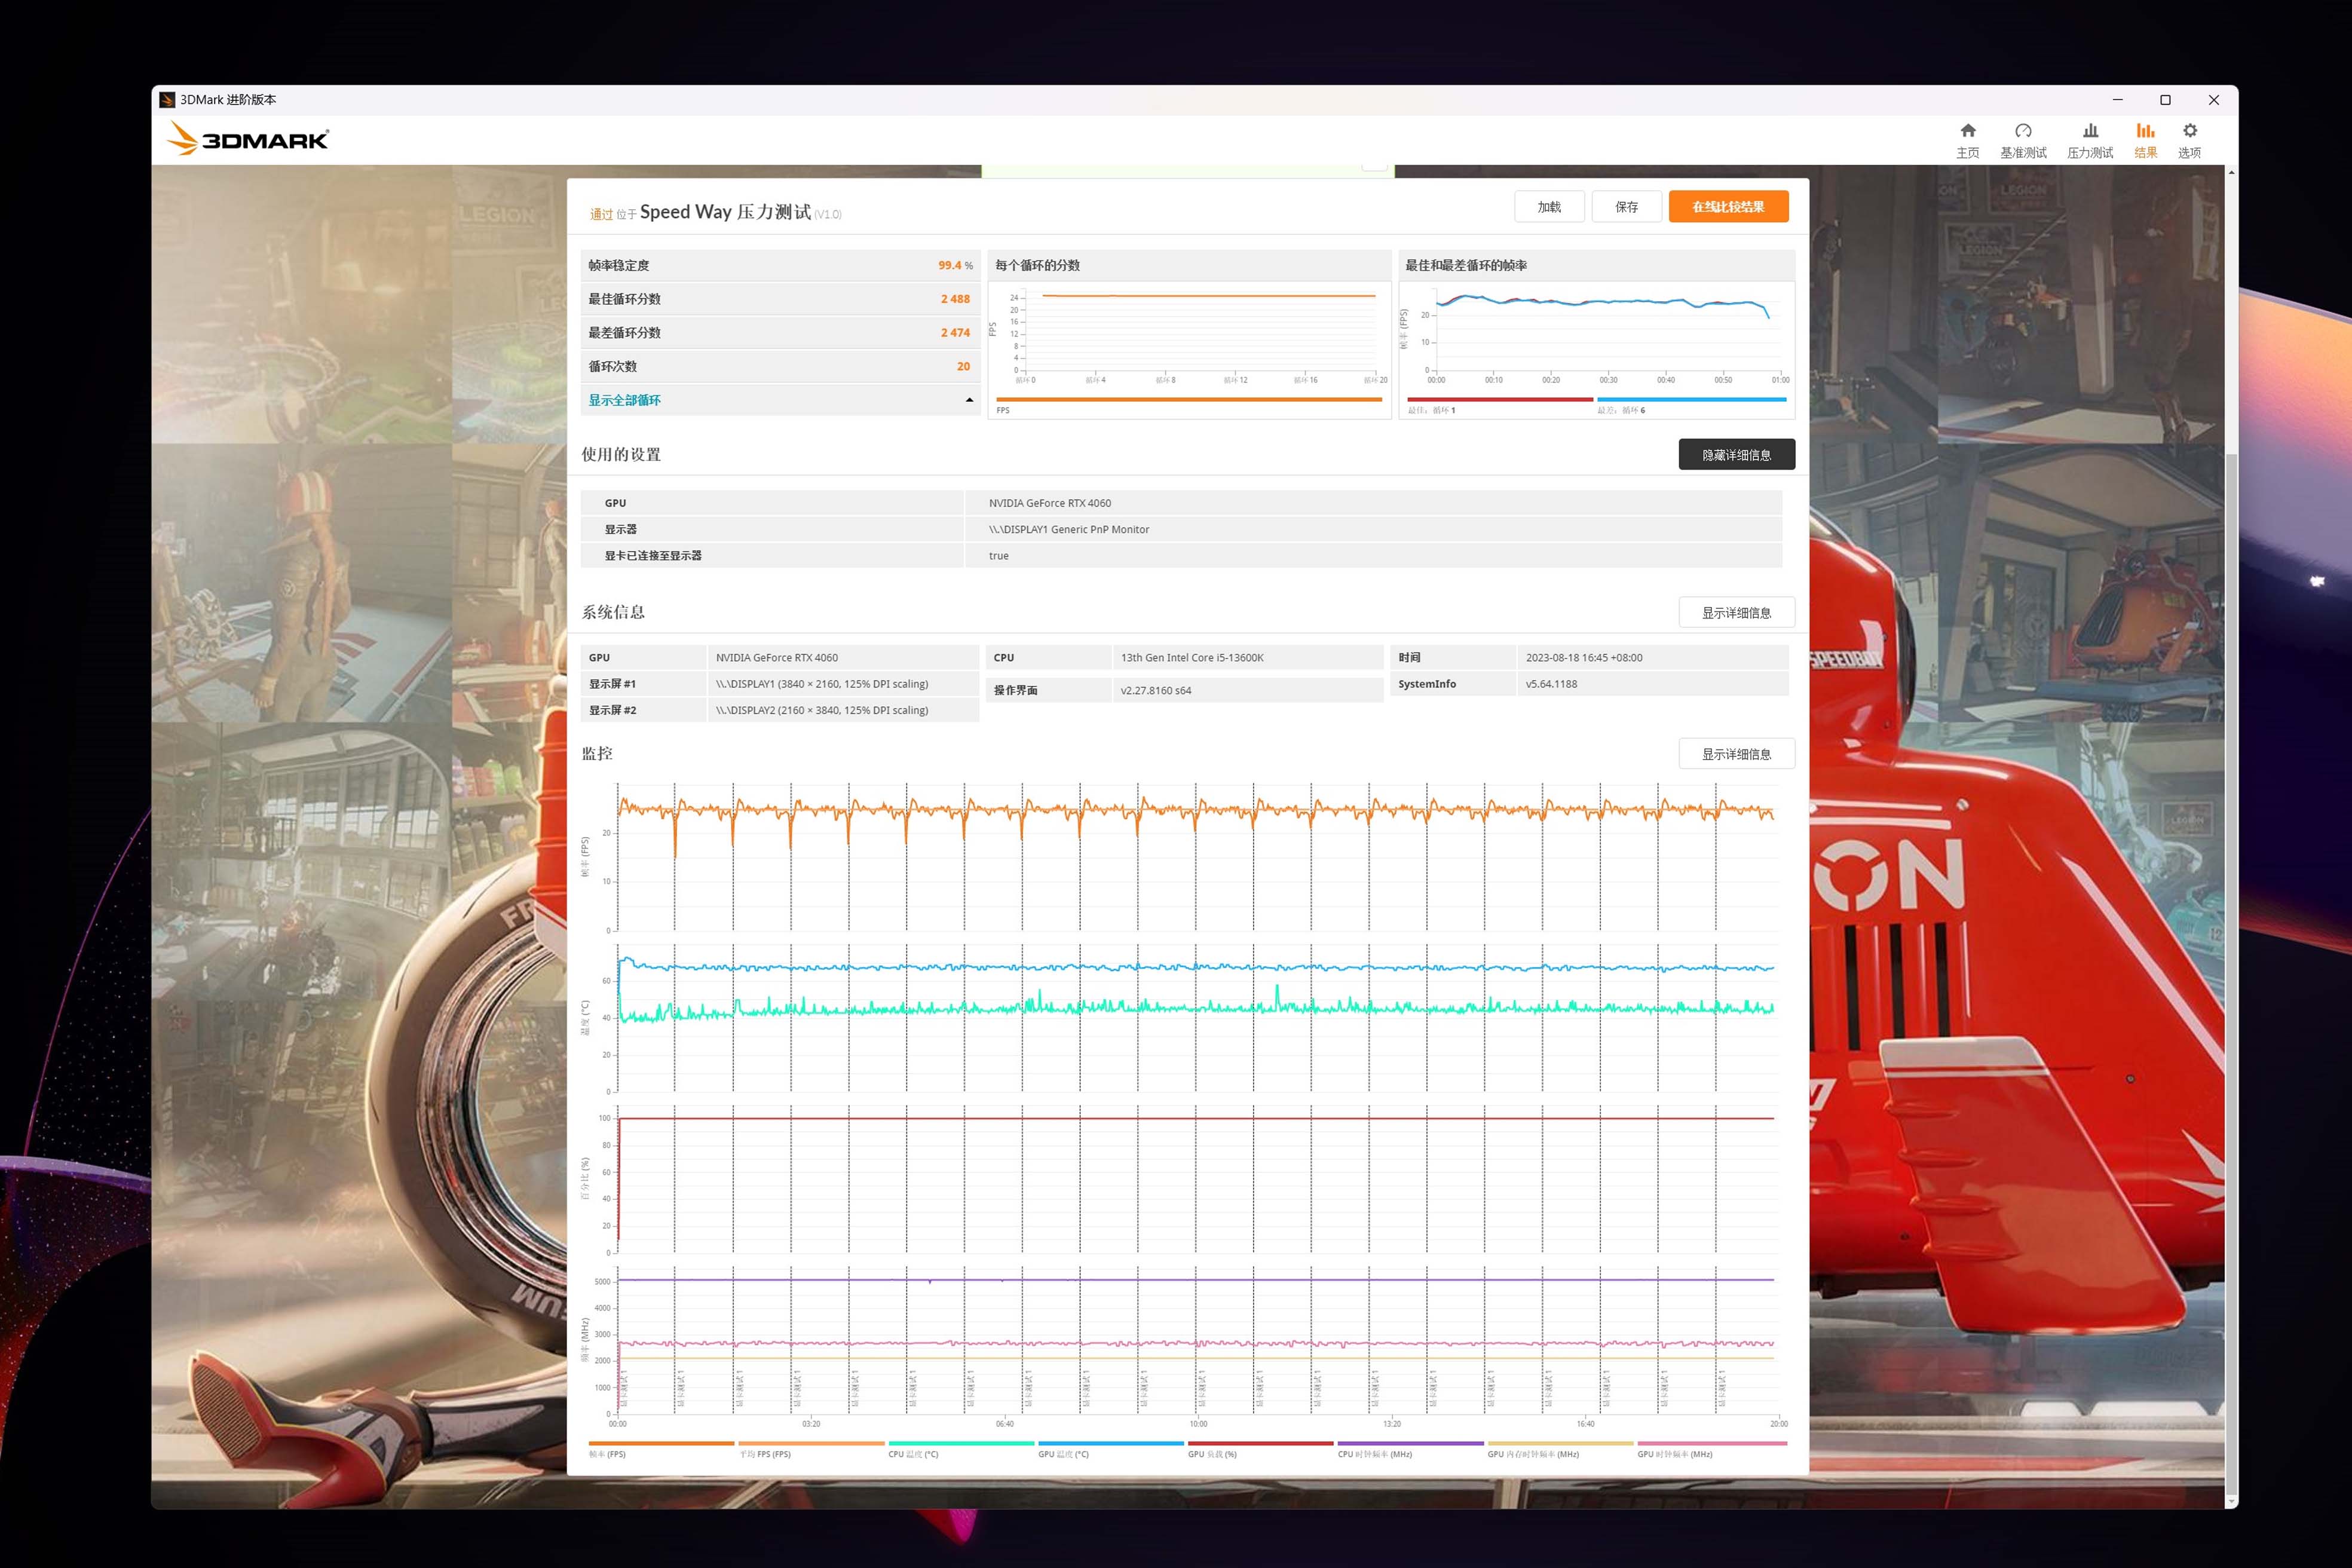This screenshot has height=1568, width=2352.
Task: Click the 加载 load button
Action: pyautogui.click(x=1549, y=207)
